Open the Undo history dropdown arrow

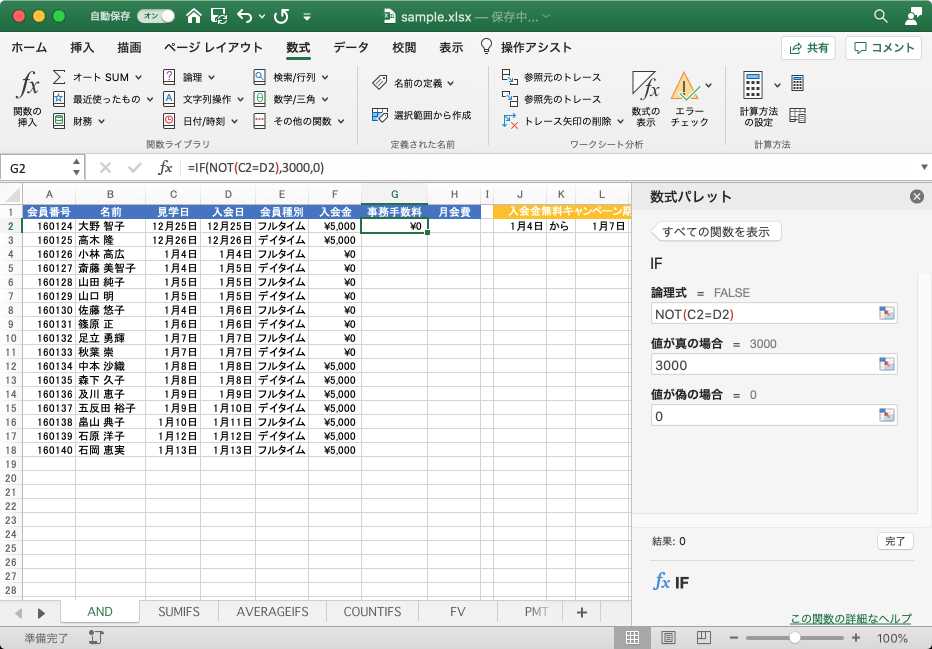click(x=262, y=17)
